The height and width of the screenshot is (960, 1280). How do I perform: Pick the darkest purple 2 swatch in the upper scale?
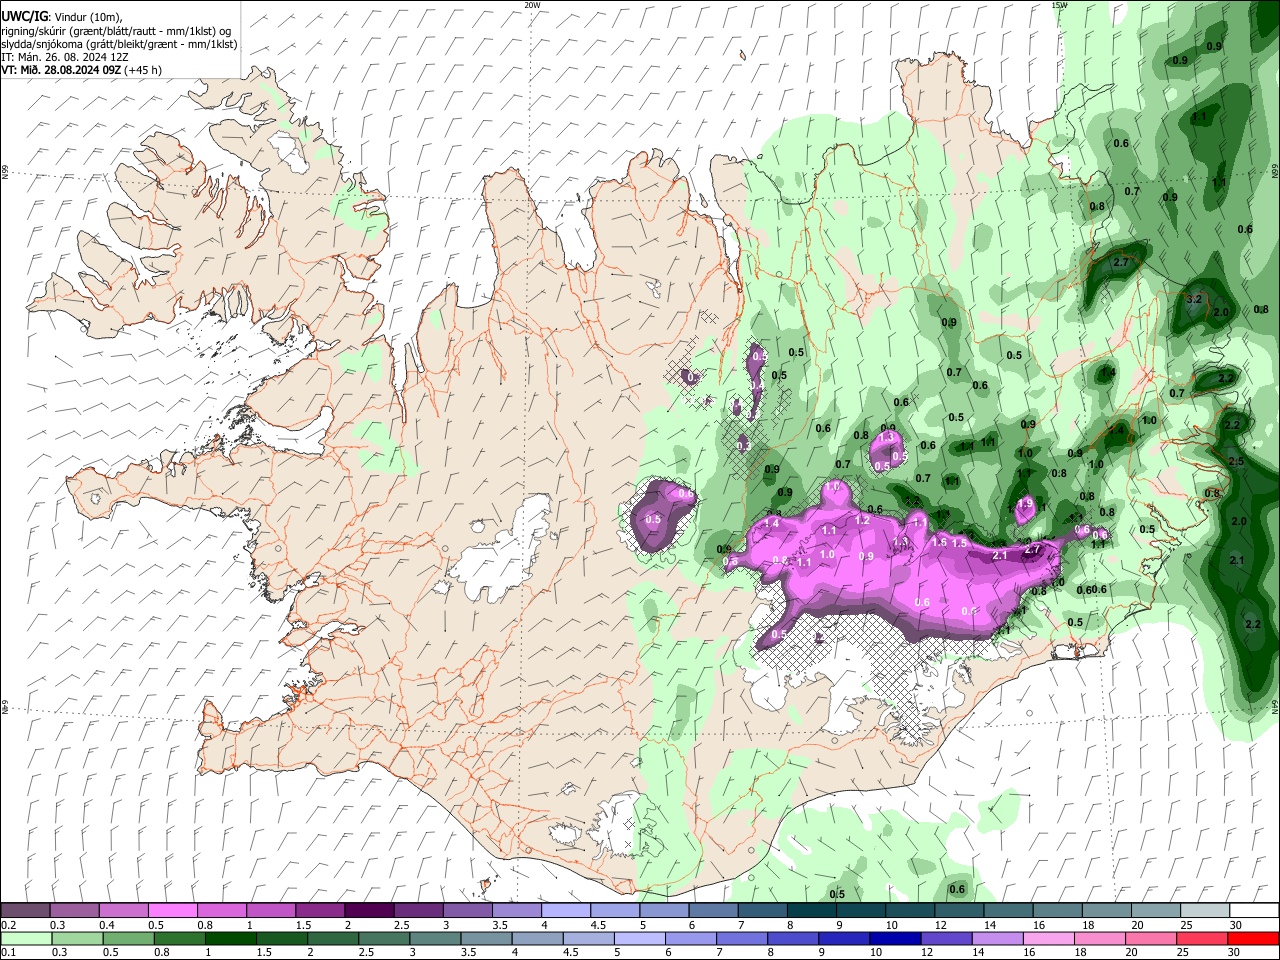(368, 910)
